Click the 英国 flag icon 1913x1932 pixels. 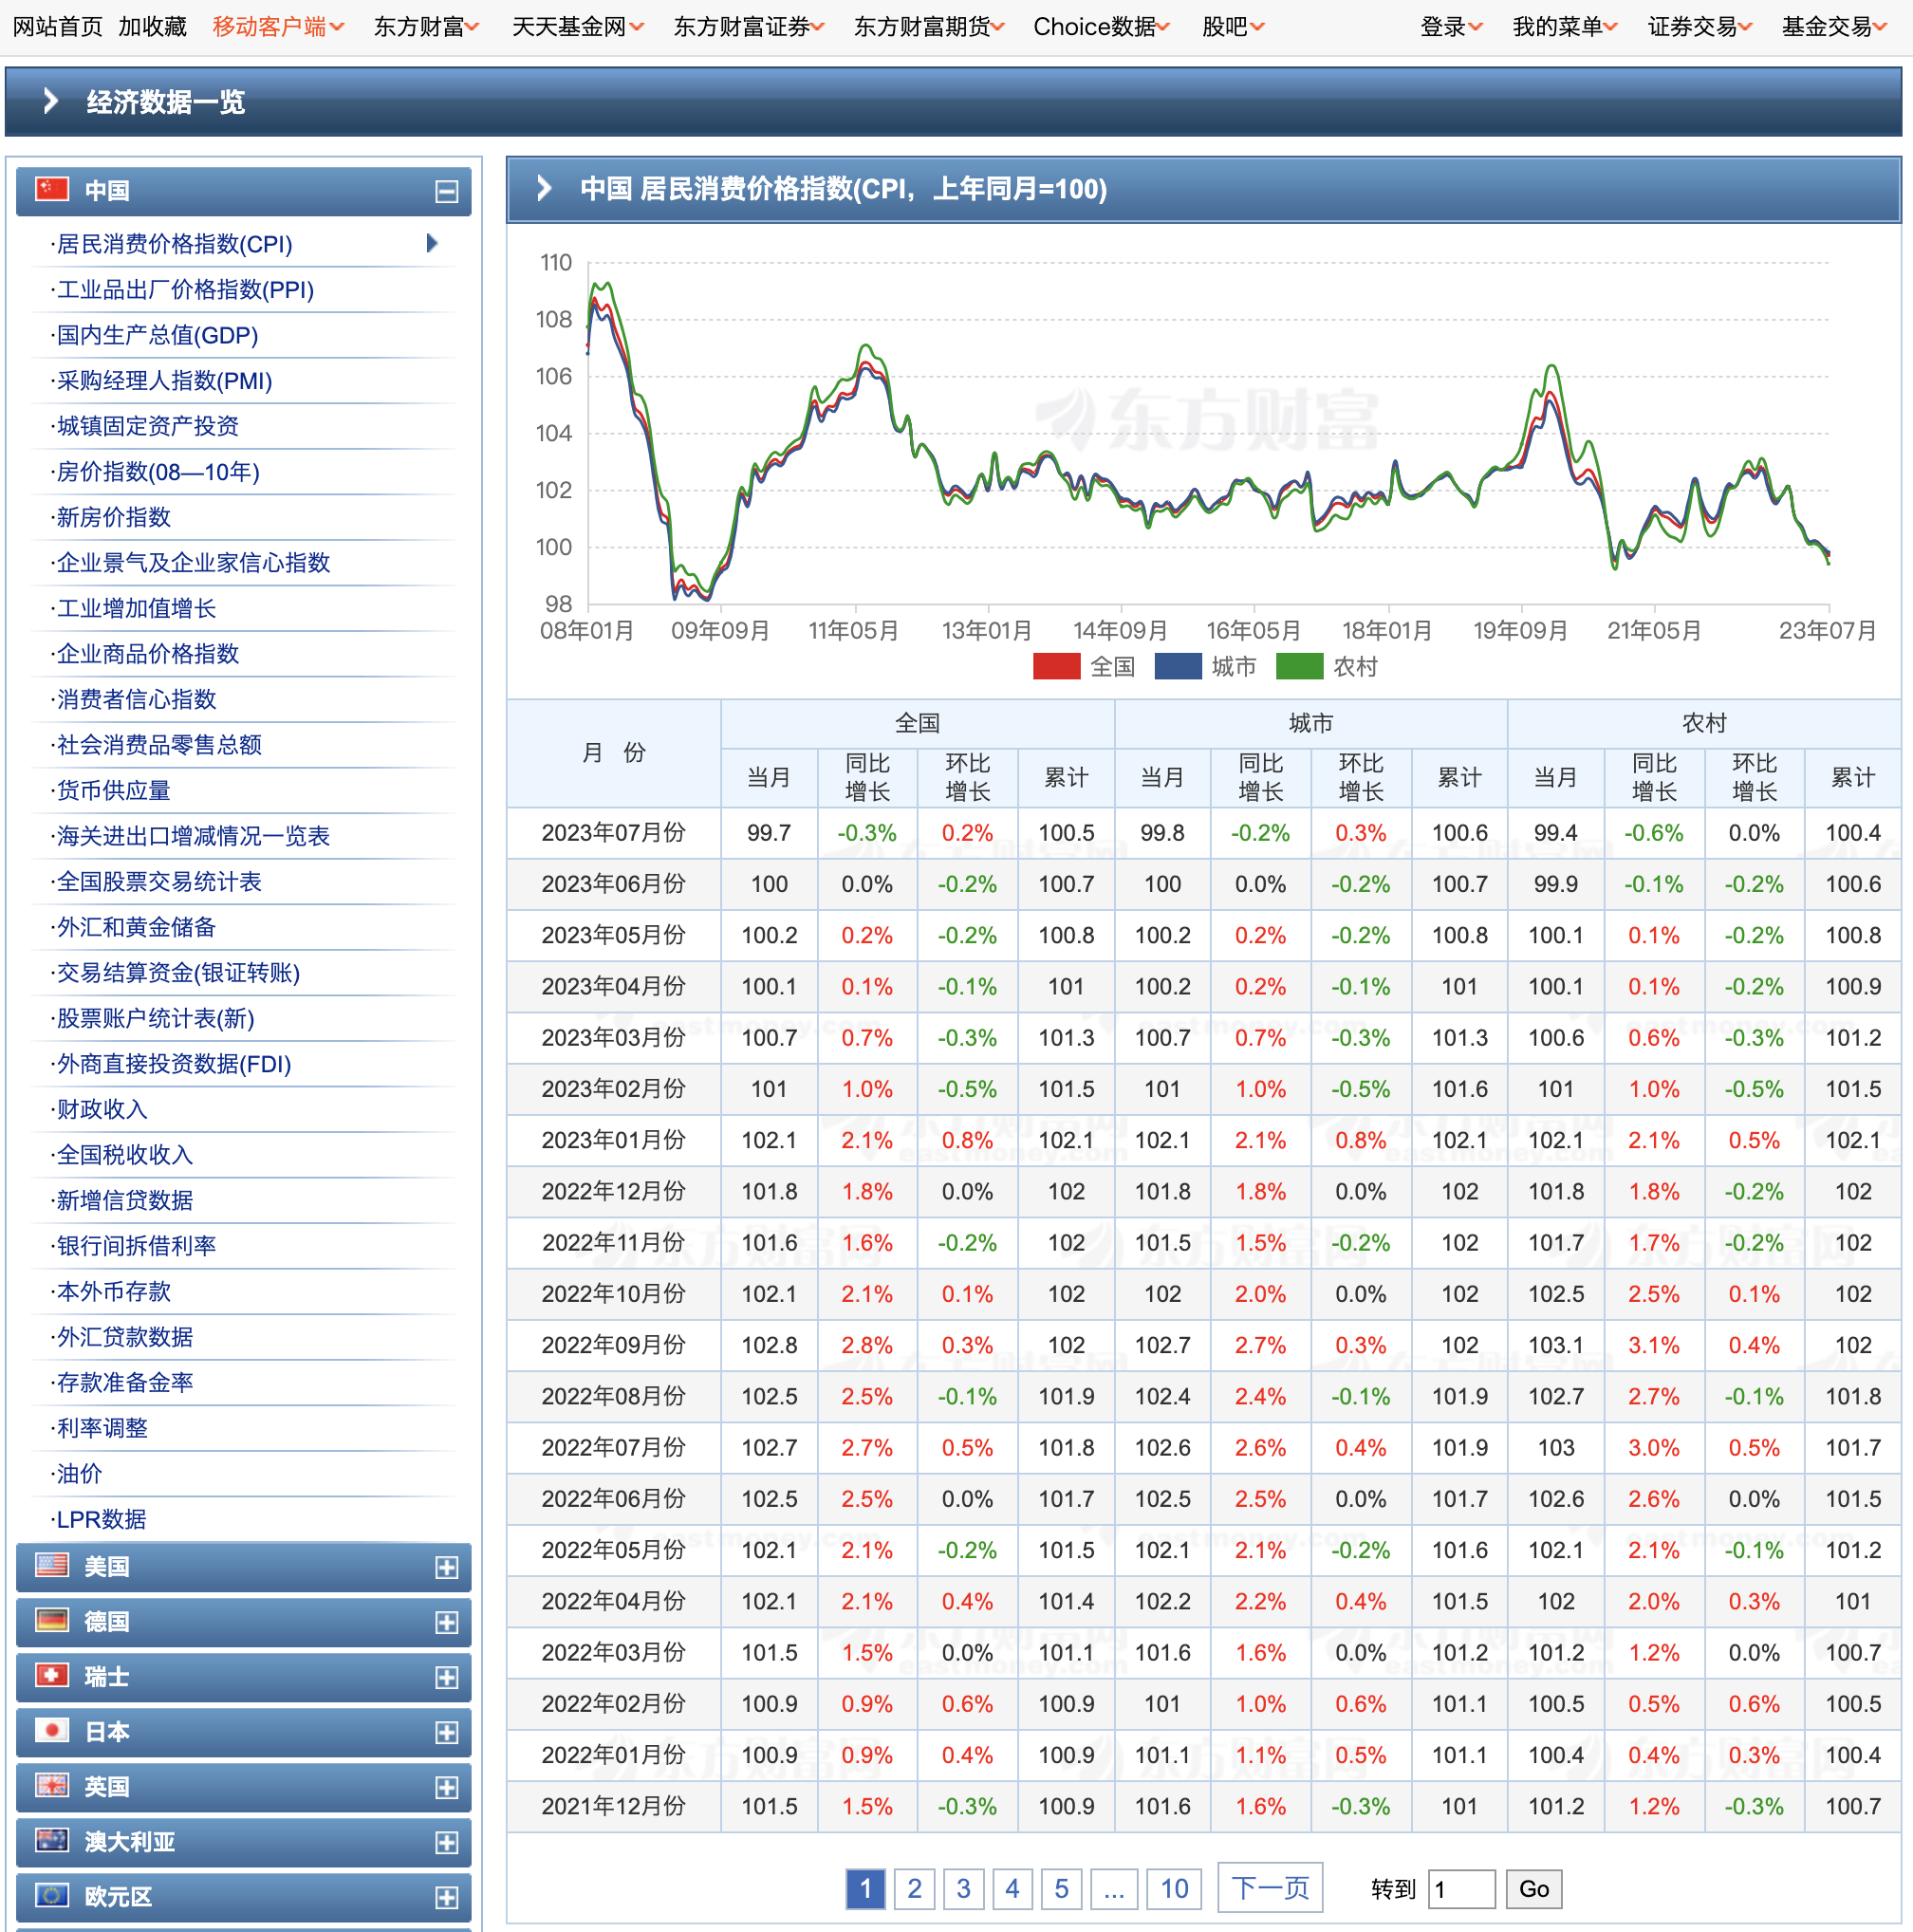click(52, 1786)
